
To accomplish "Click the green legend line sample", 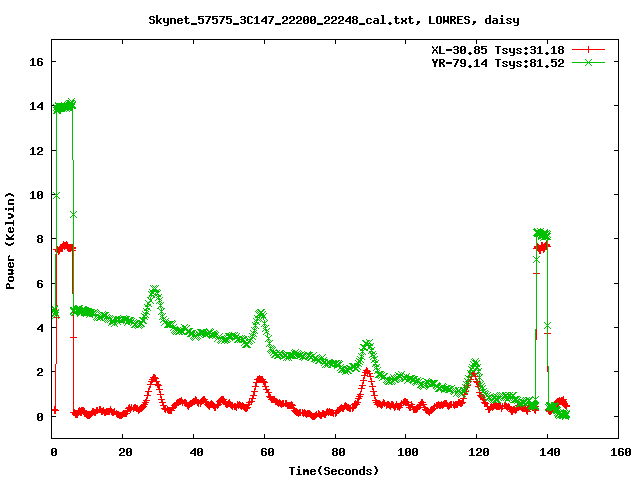I will (x=588, y=62).
